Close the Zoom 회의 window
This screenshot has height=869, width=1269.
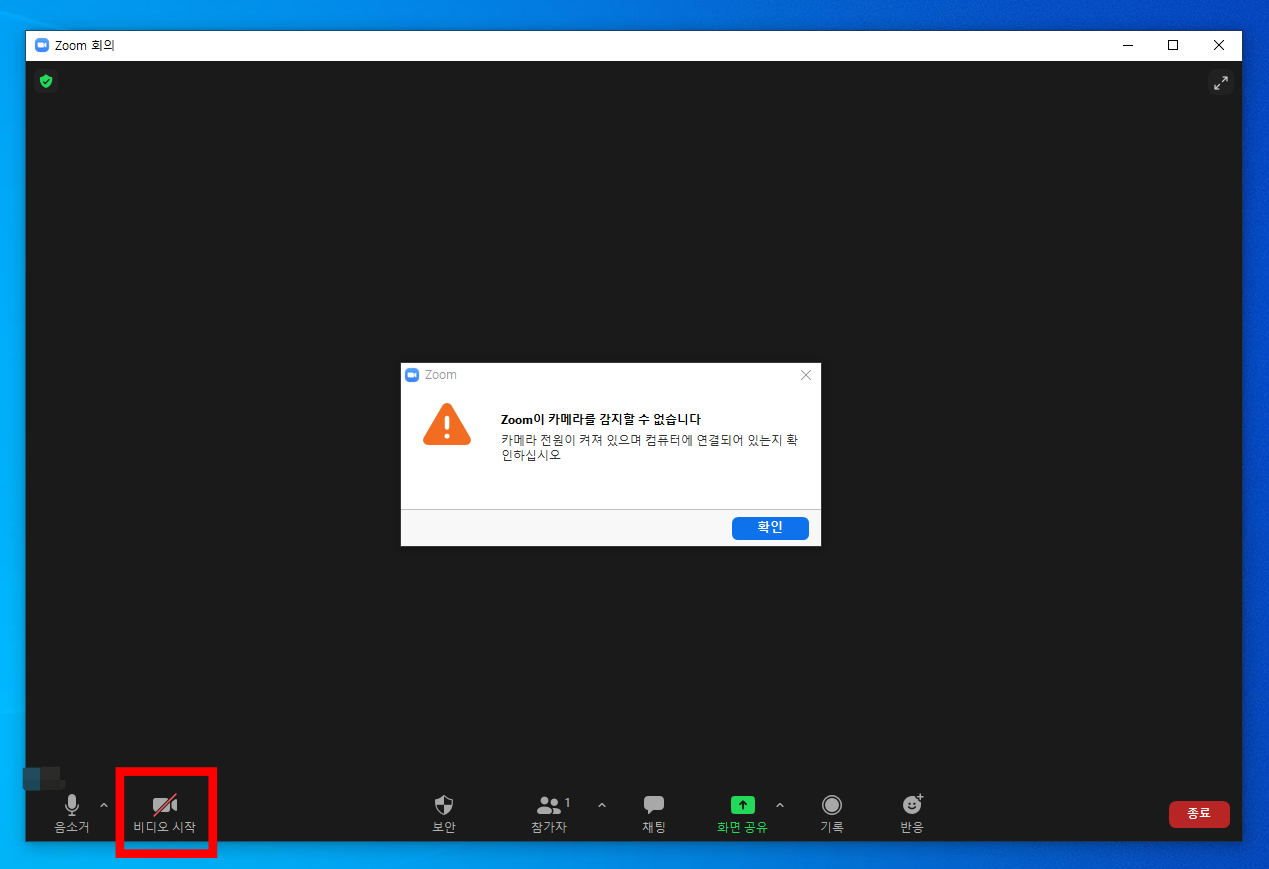click(x=1219, y=45)
